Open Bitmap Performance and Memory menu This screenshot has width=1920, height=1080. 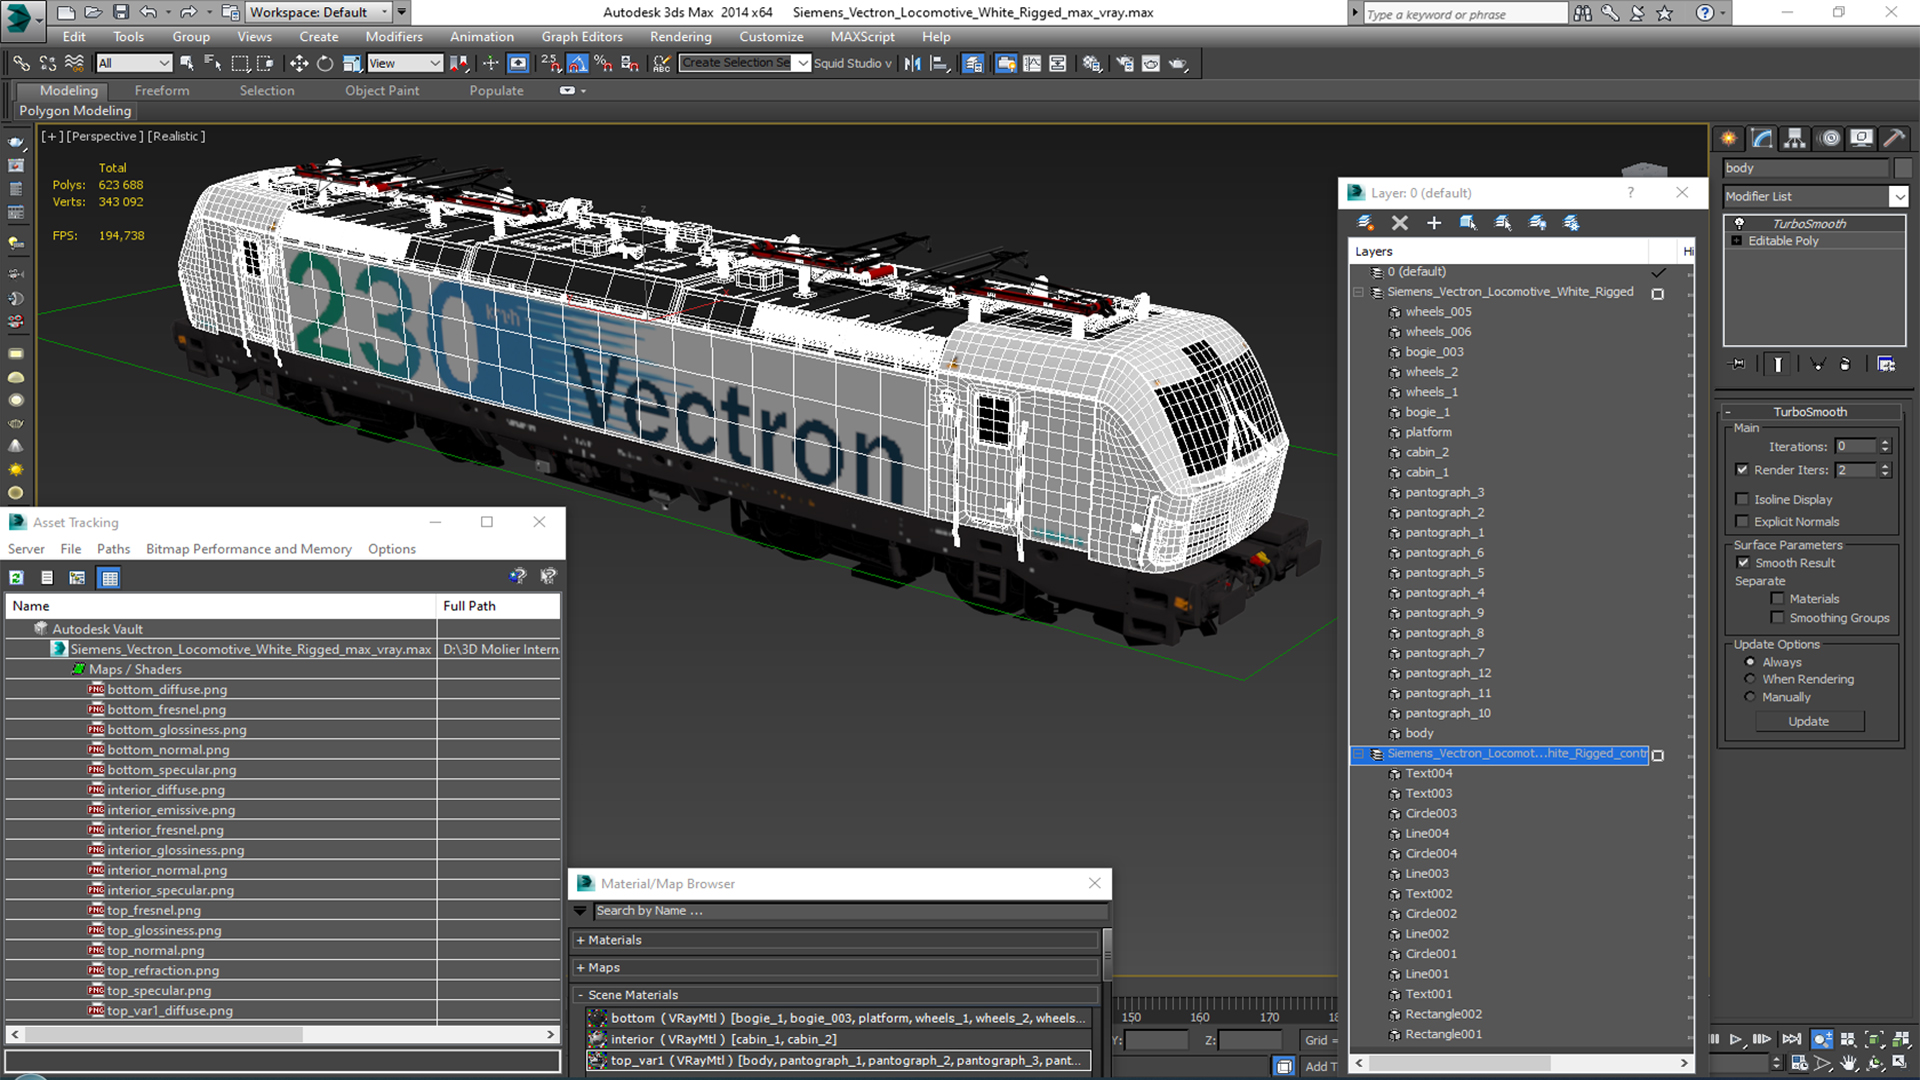[x=249, y=549]
